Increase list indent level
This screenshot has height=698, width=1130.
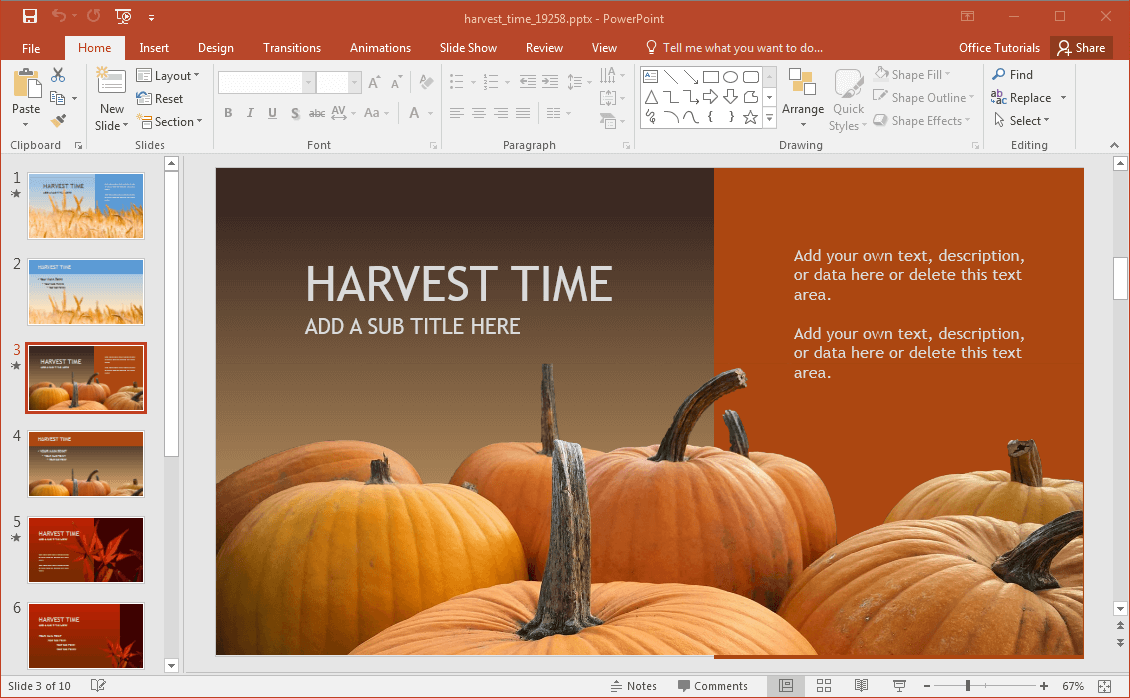coord(550,81)
